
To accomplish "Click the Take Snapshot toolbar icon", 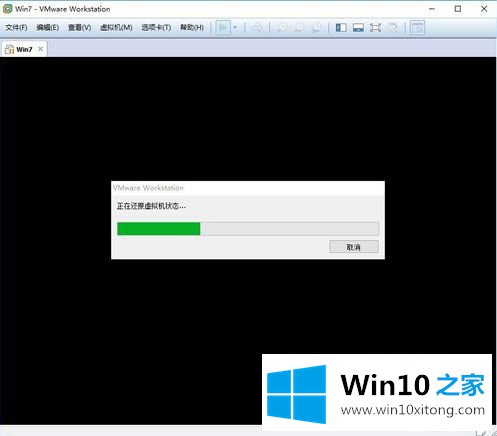I will point(282,28).
